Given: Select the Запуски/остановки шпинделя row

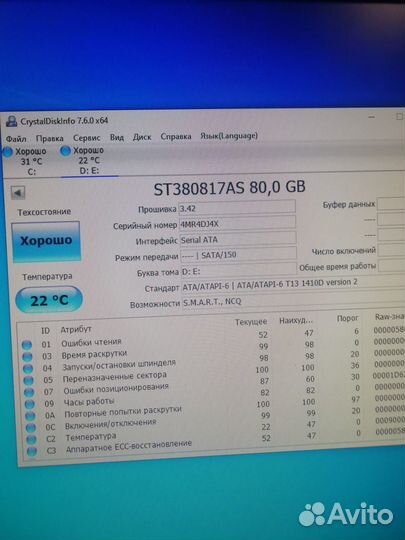Looking at the screenshot, I should 214,362.
